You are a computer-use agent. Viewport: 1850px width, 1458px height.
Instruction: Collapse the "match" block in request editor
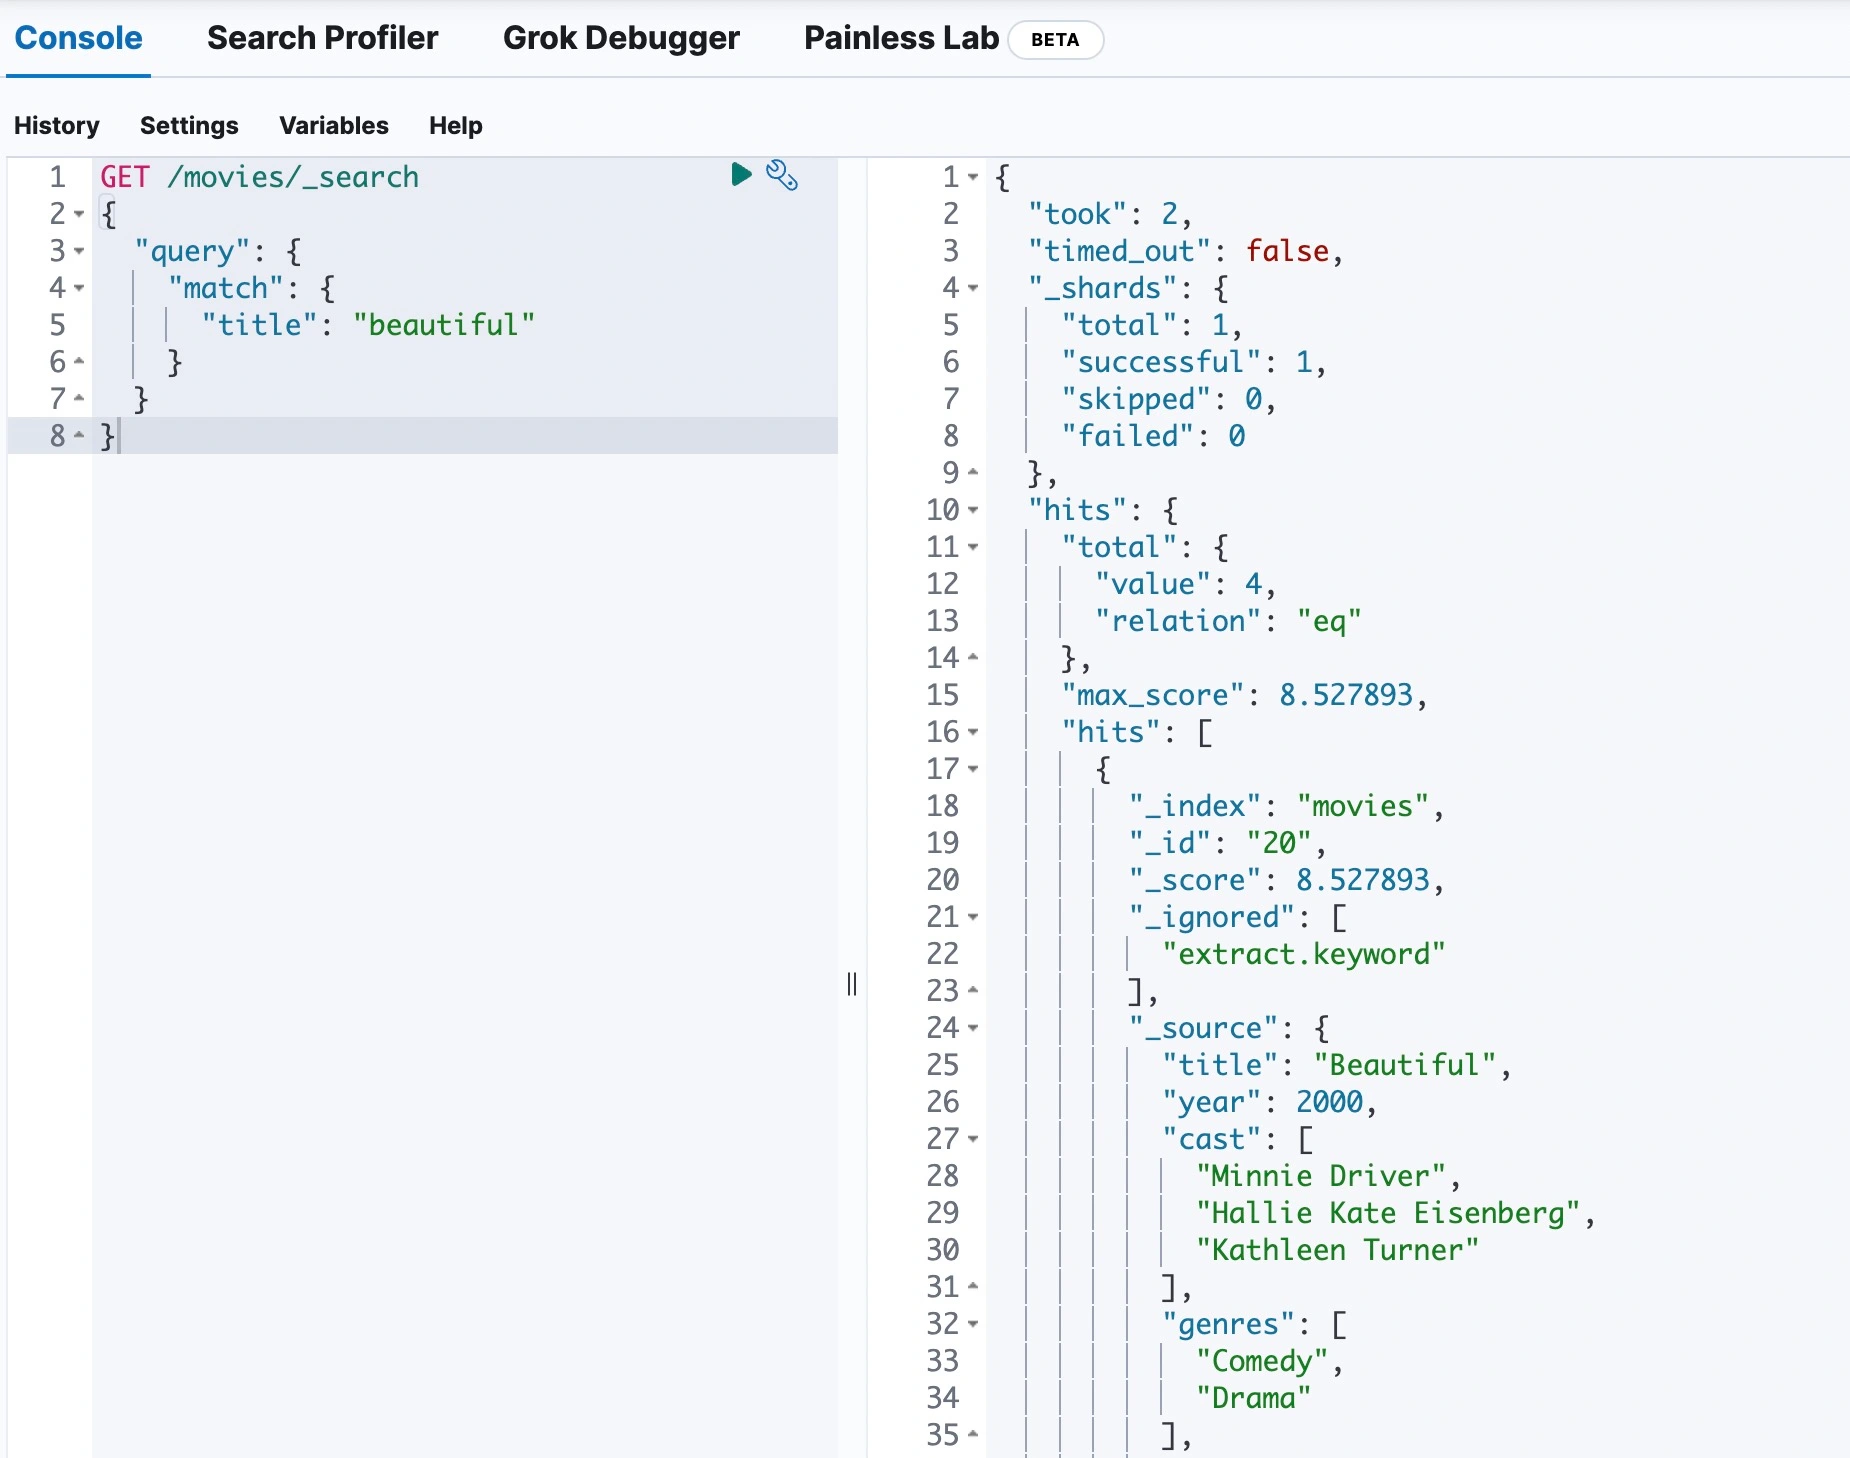pyautogui.click(x=79, y=288)
